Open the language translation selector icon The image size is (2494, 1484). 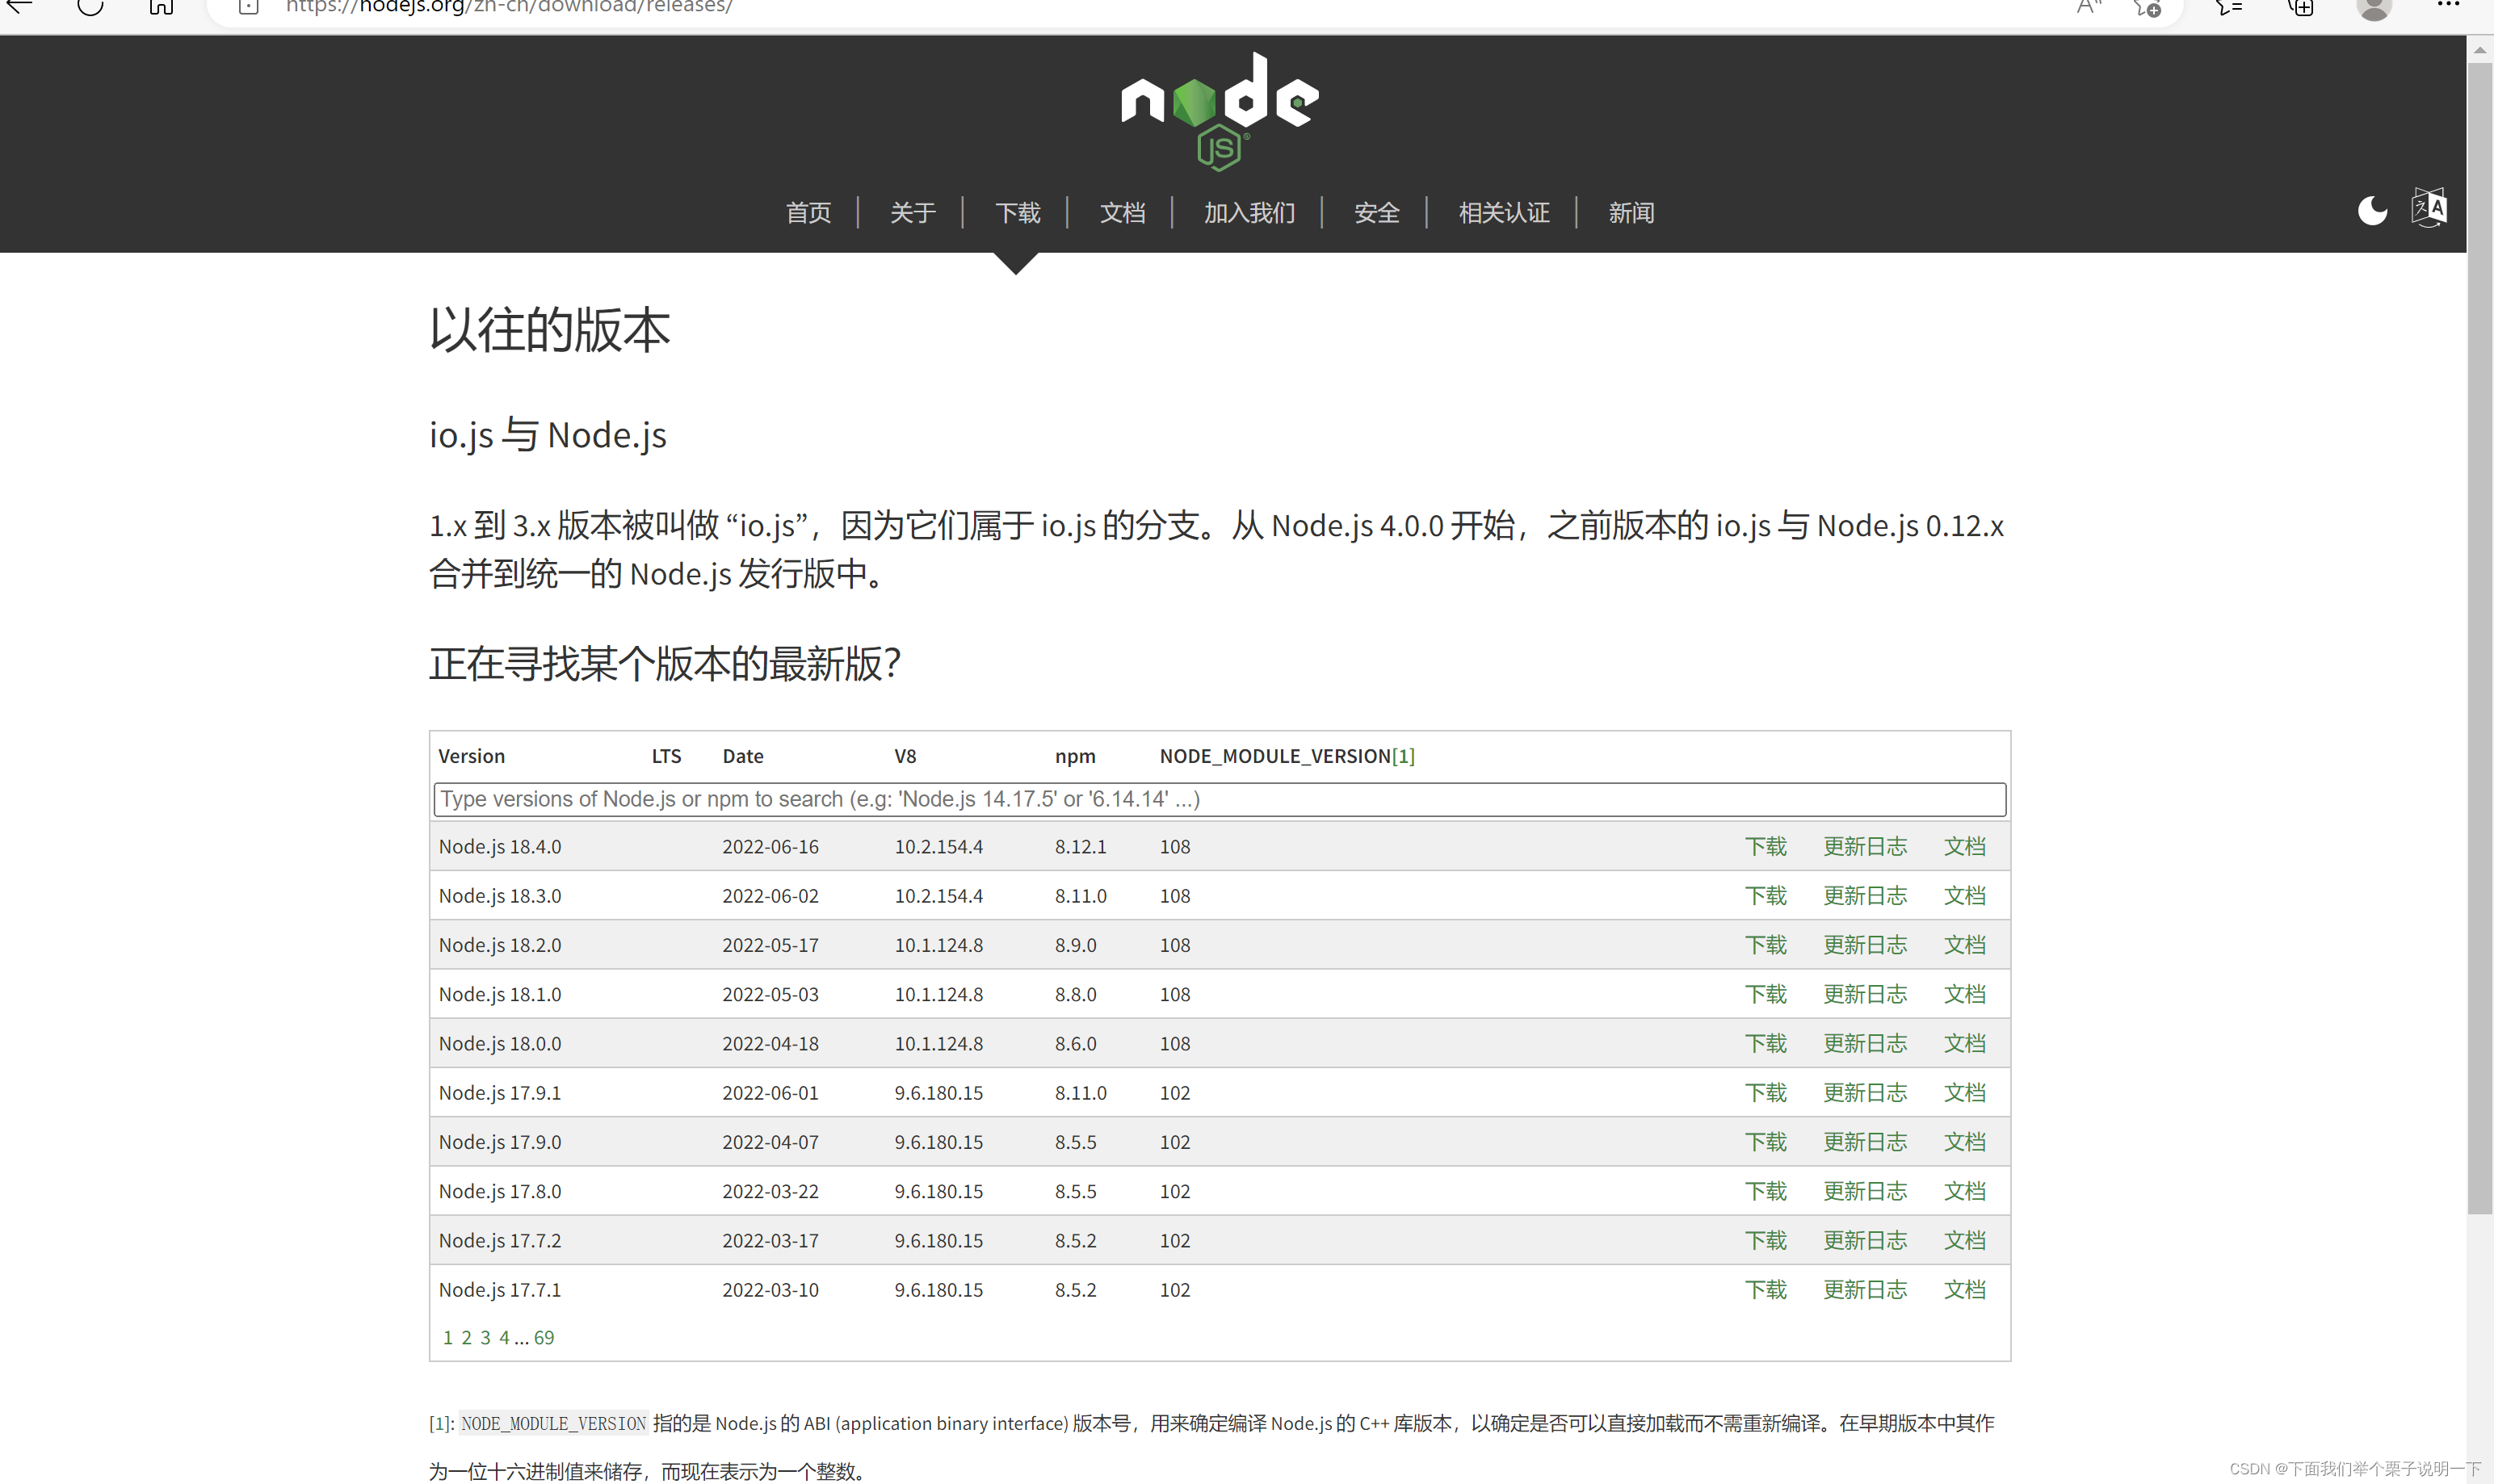pos(2428,208)
